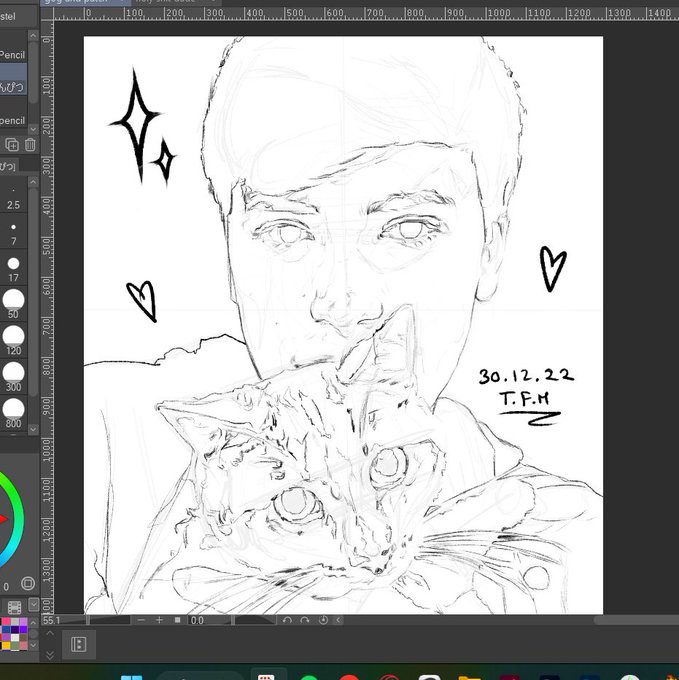679x680 pixels.
Task: Collapse the navigation bar with left arrow
Action: click(x=339, y=620)
